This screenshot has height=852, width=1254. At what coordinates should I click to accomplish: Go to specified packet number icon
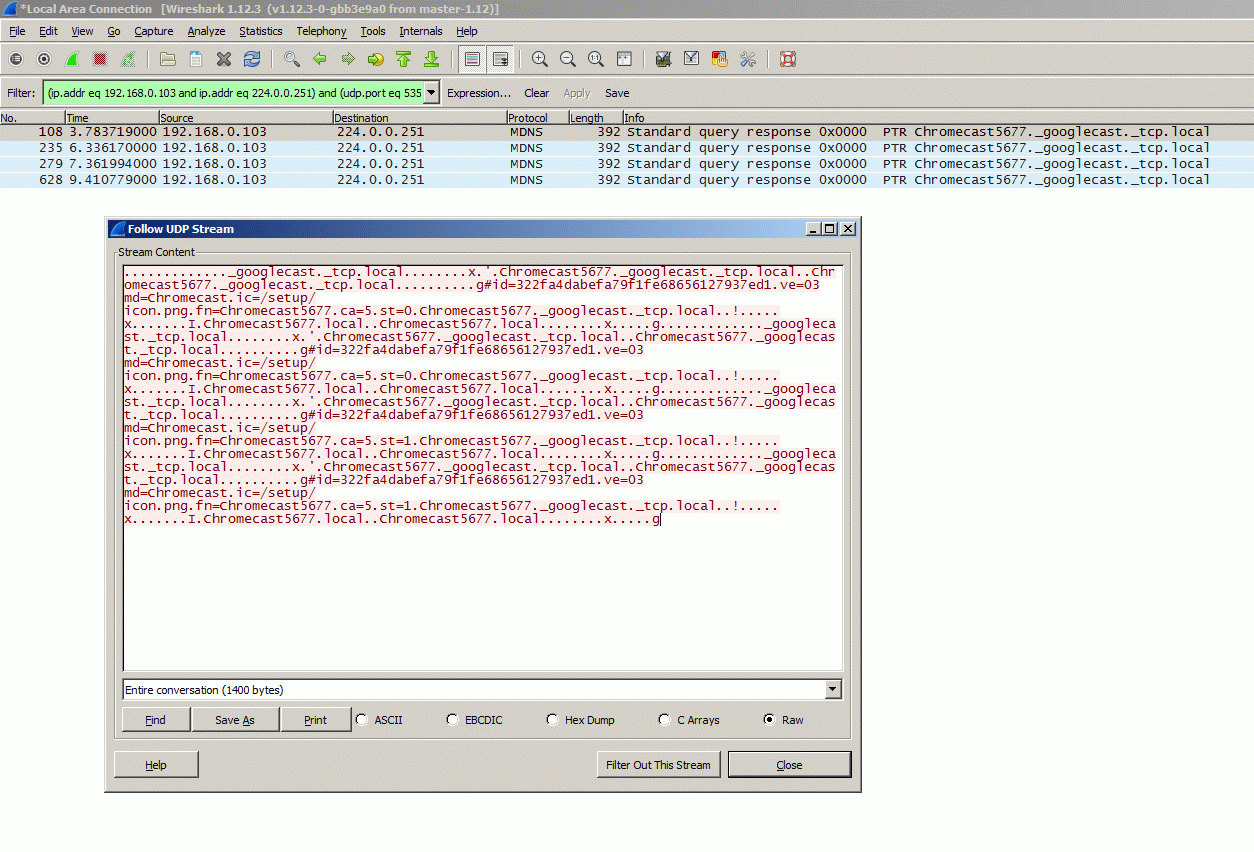pyautogui.click(x=376, y=59)
